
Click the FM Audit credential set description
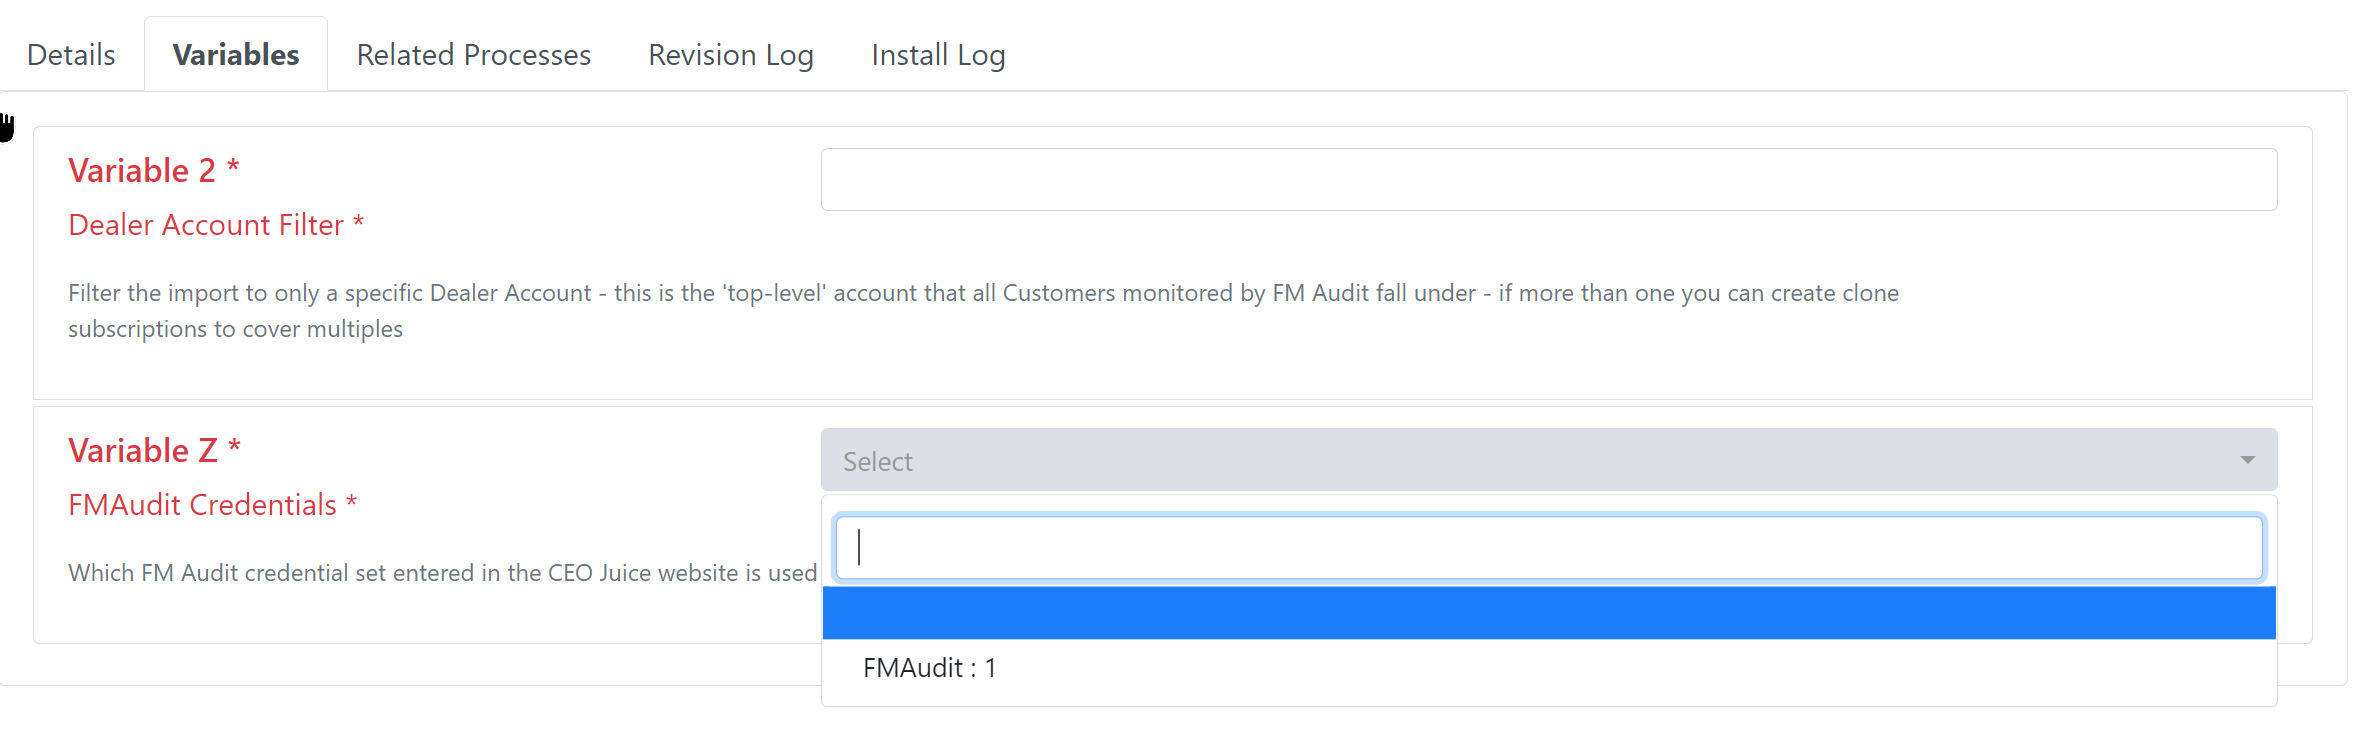(443, 573)
